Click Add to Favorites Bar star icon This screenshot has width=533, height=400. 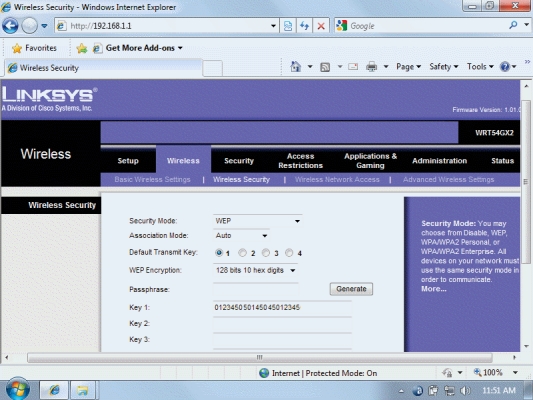pos(82,48)
